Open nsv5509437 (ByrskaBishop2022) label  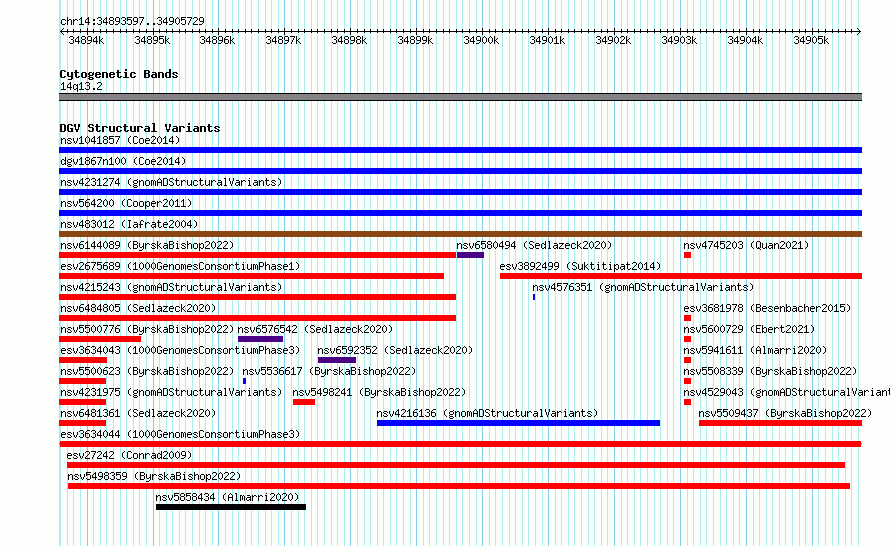point(785,413)
